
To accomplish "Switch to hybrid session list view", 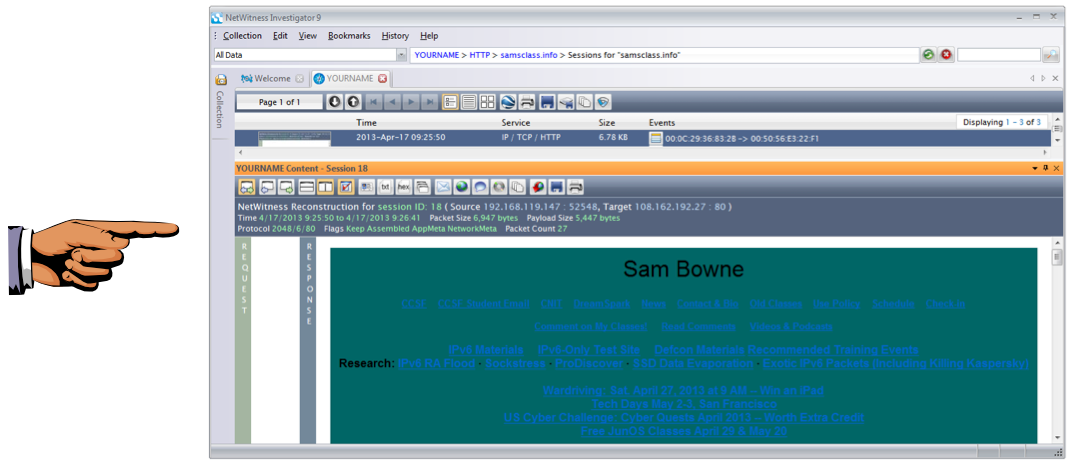I will 450,102.
